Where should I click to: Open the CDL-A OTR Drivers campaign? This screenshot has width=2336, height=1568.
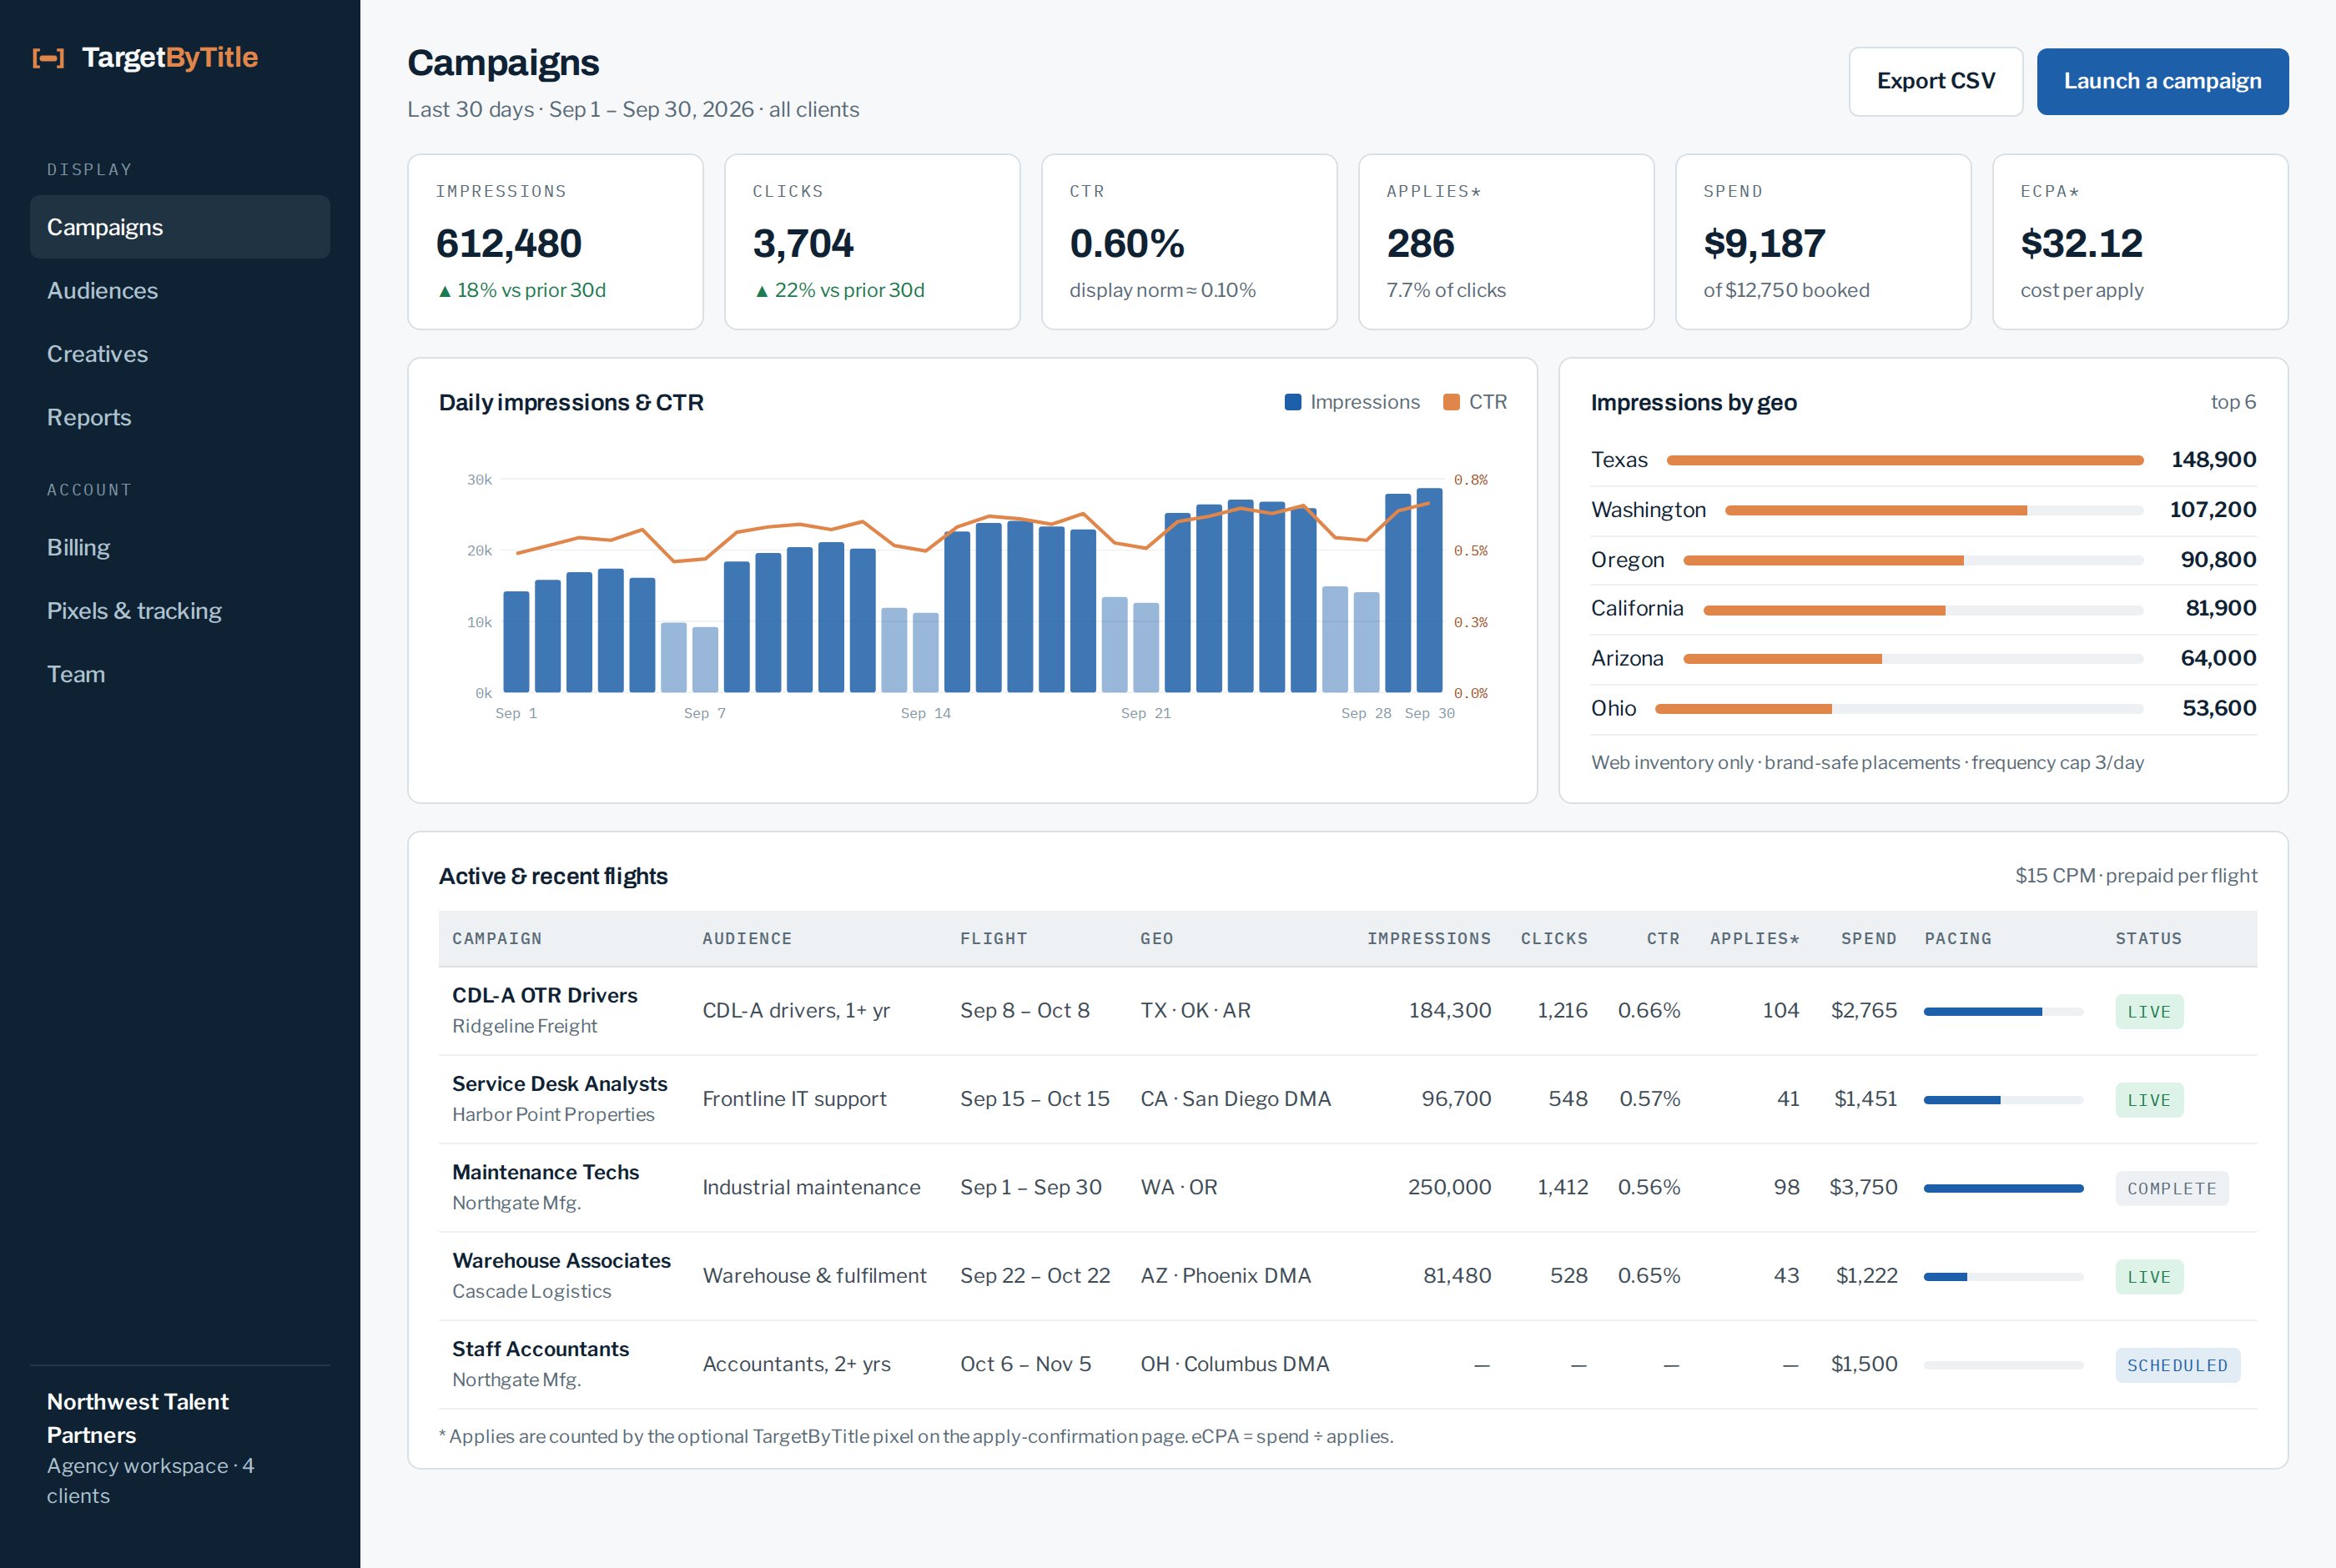click(545, 995)
